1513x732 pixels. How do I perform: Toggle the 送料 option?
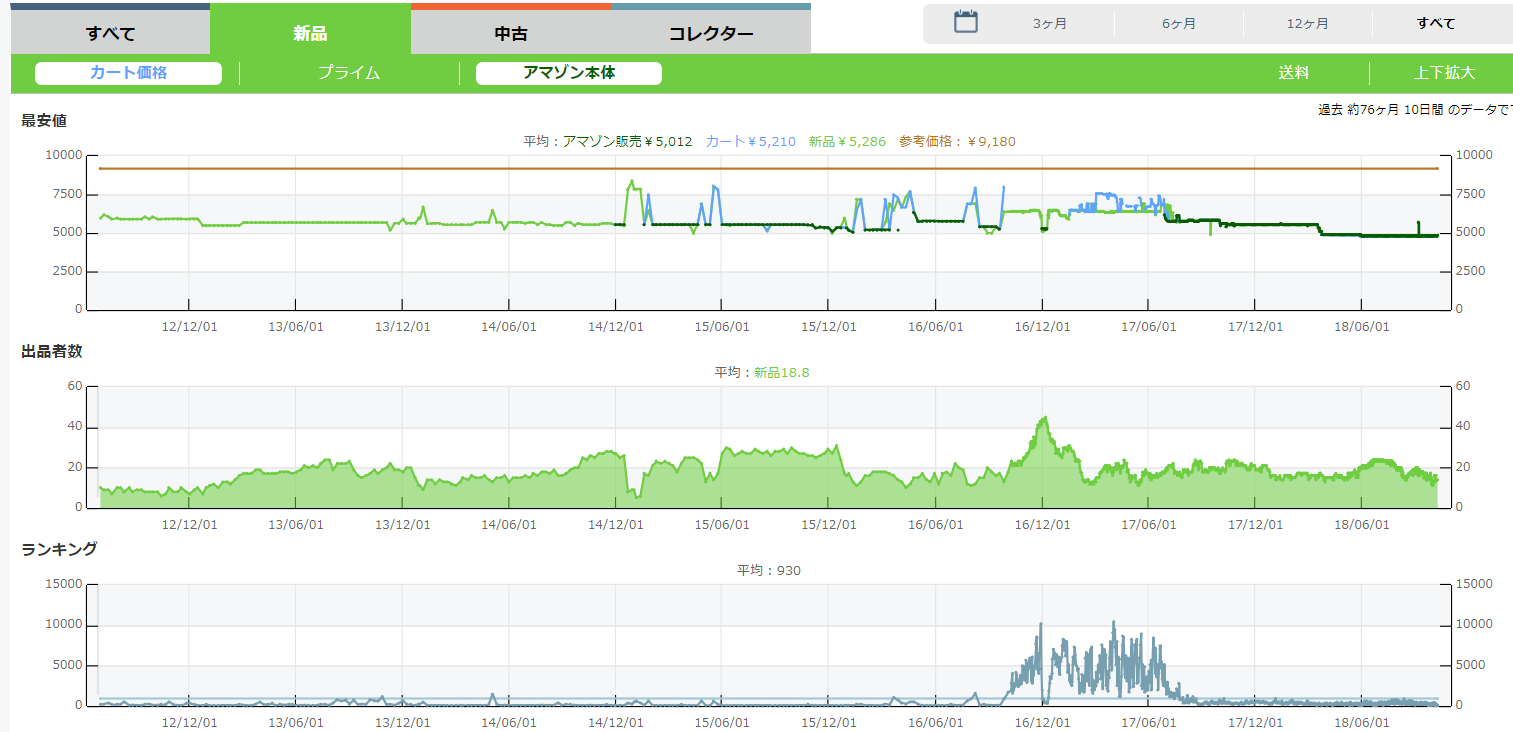point(1294,73)
